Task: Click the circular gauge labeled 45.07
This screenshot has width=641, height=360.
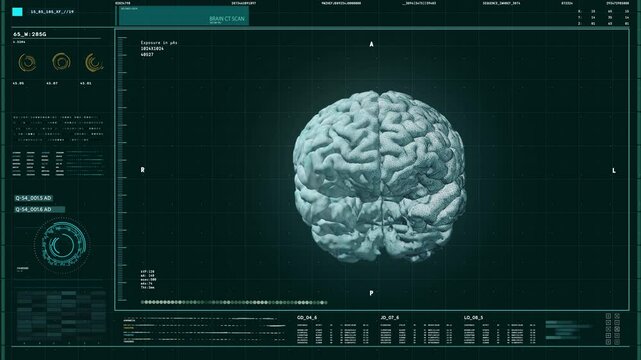Action: [x=61, y=62]
